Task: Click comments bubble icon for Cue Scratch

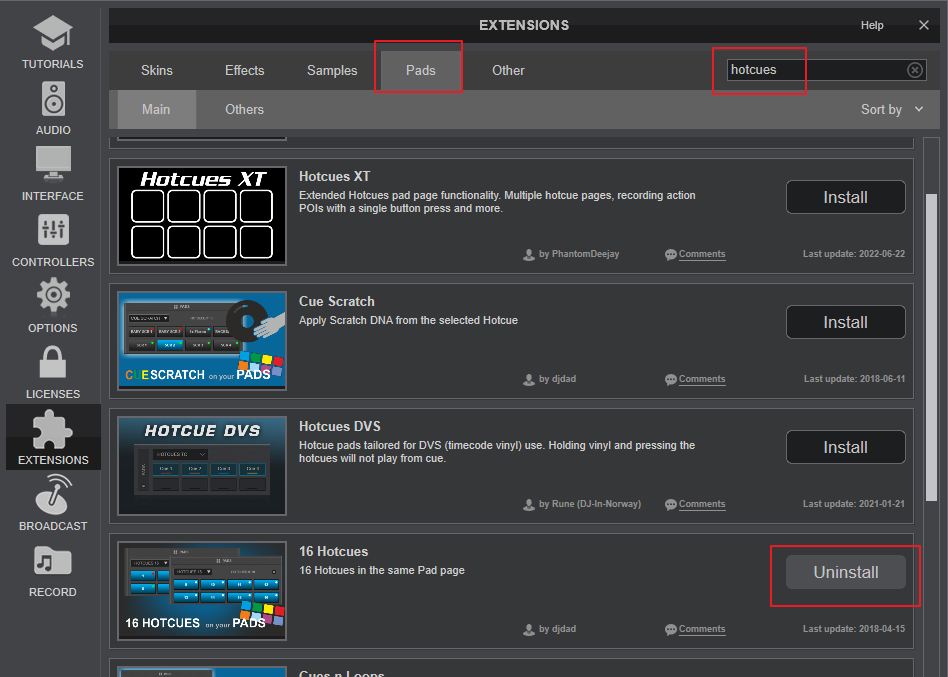Action: (670, 380)
